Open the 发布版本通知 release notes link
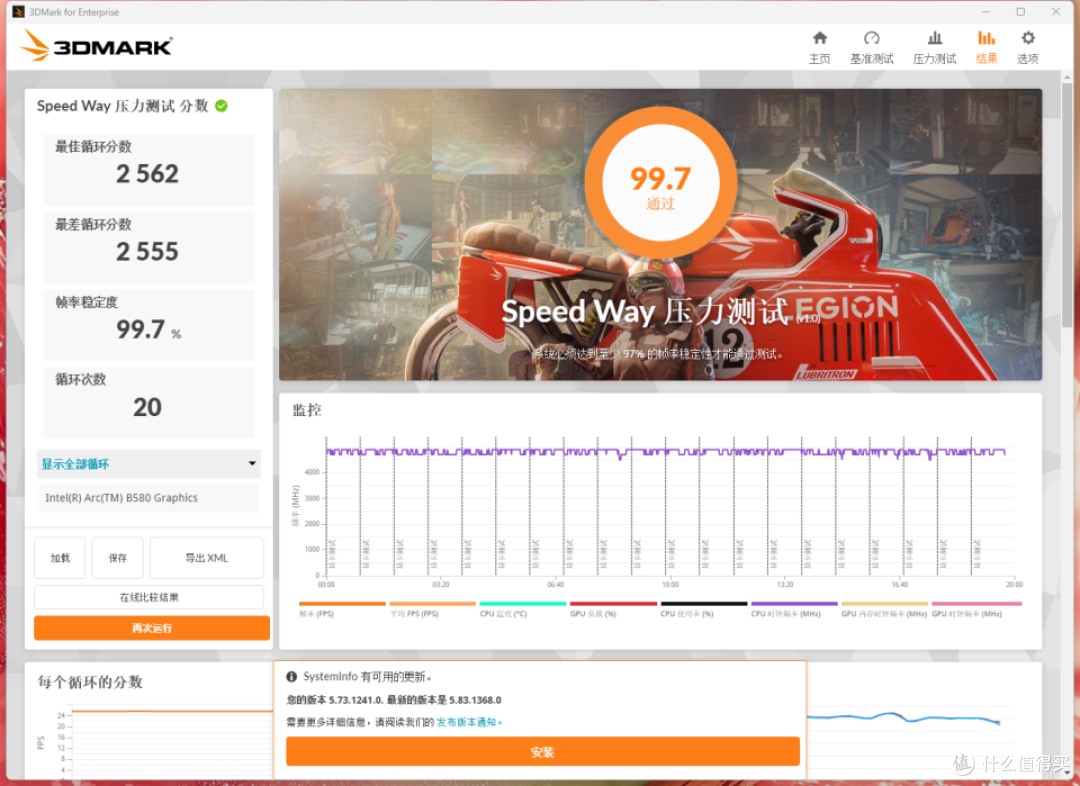The image size is (1080, 786). tap(466, 722)
